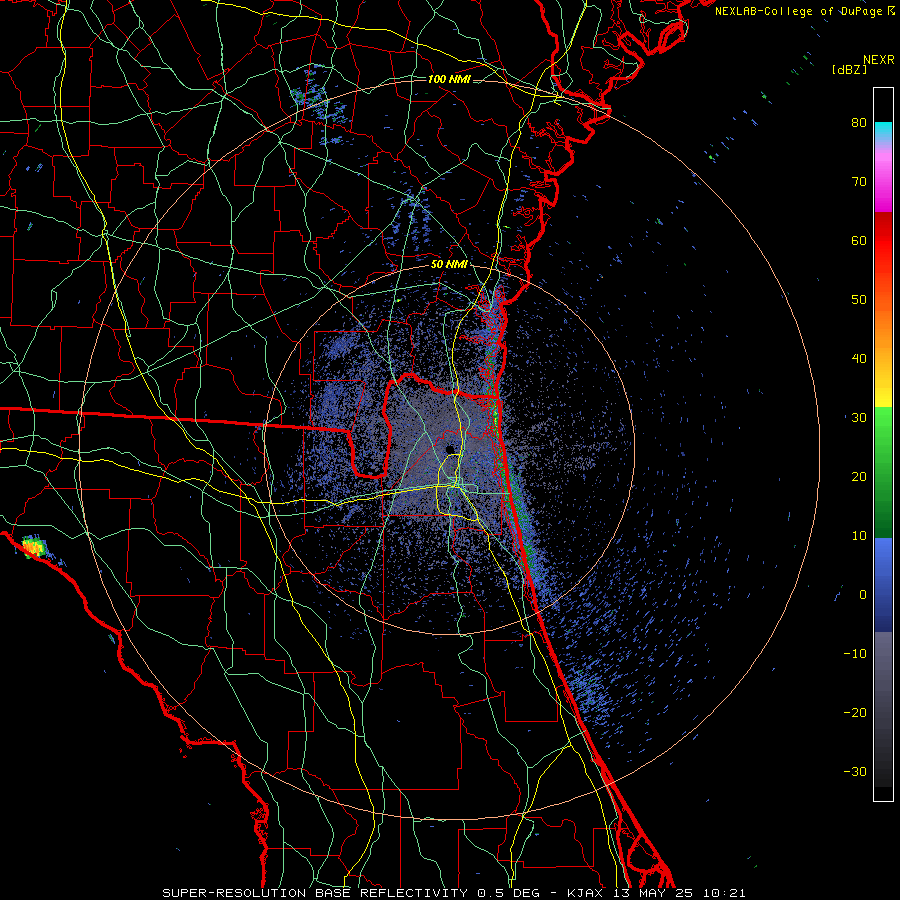Click the -30 dBZ value on the scale
Viewport: 900px width, 900px height.
(855, 772)
